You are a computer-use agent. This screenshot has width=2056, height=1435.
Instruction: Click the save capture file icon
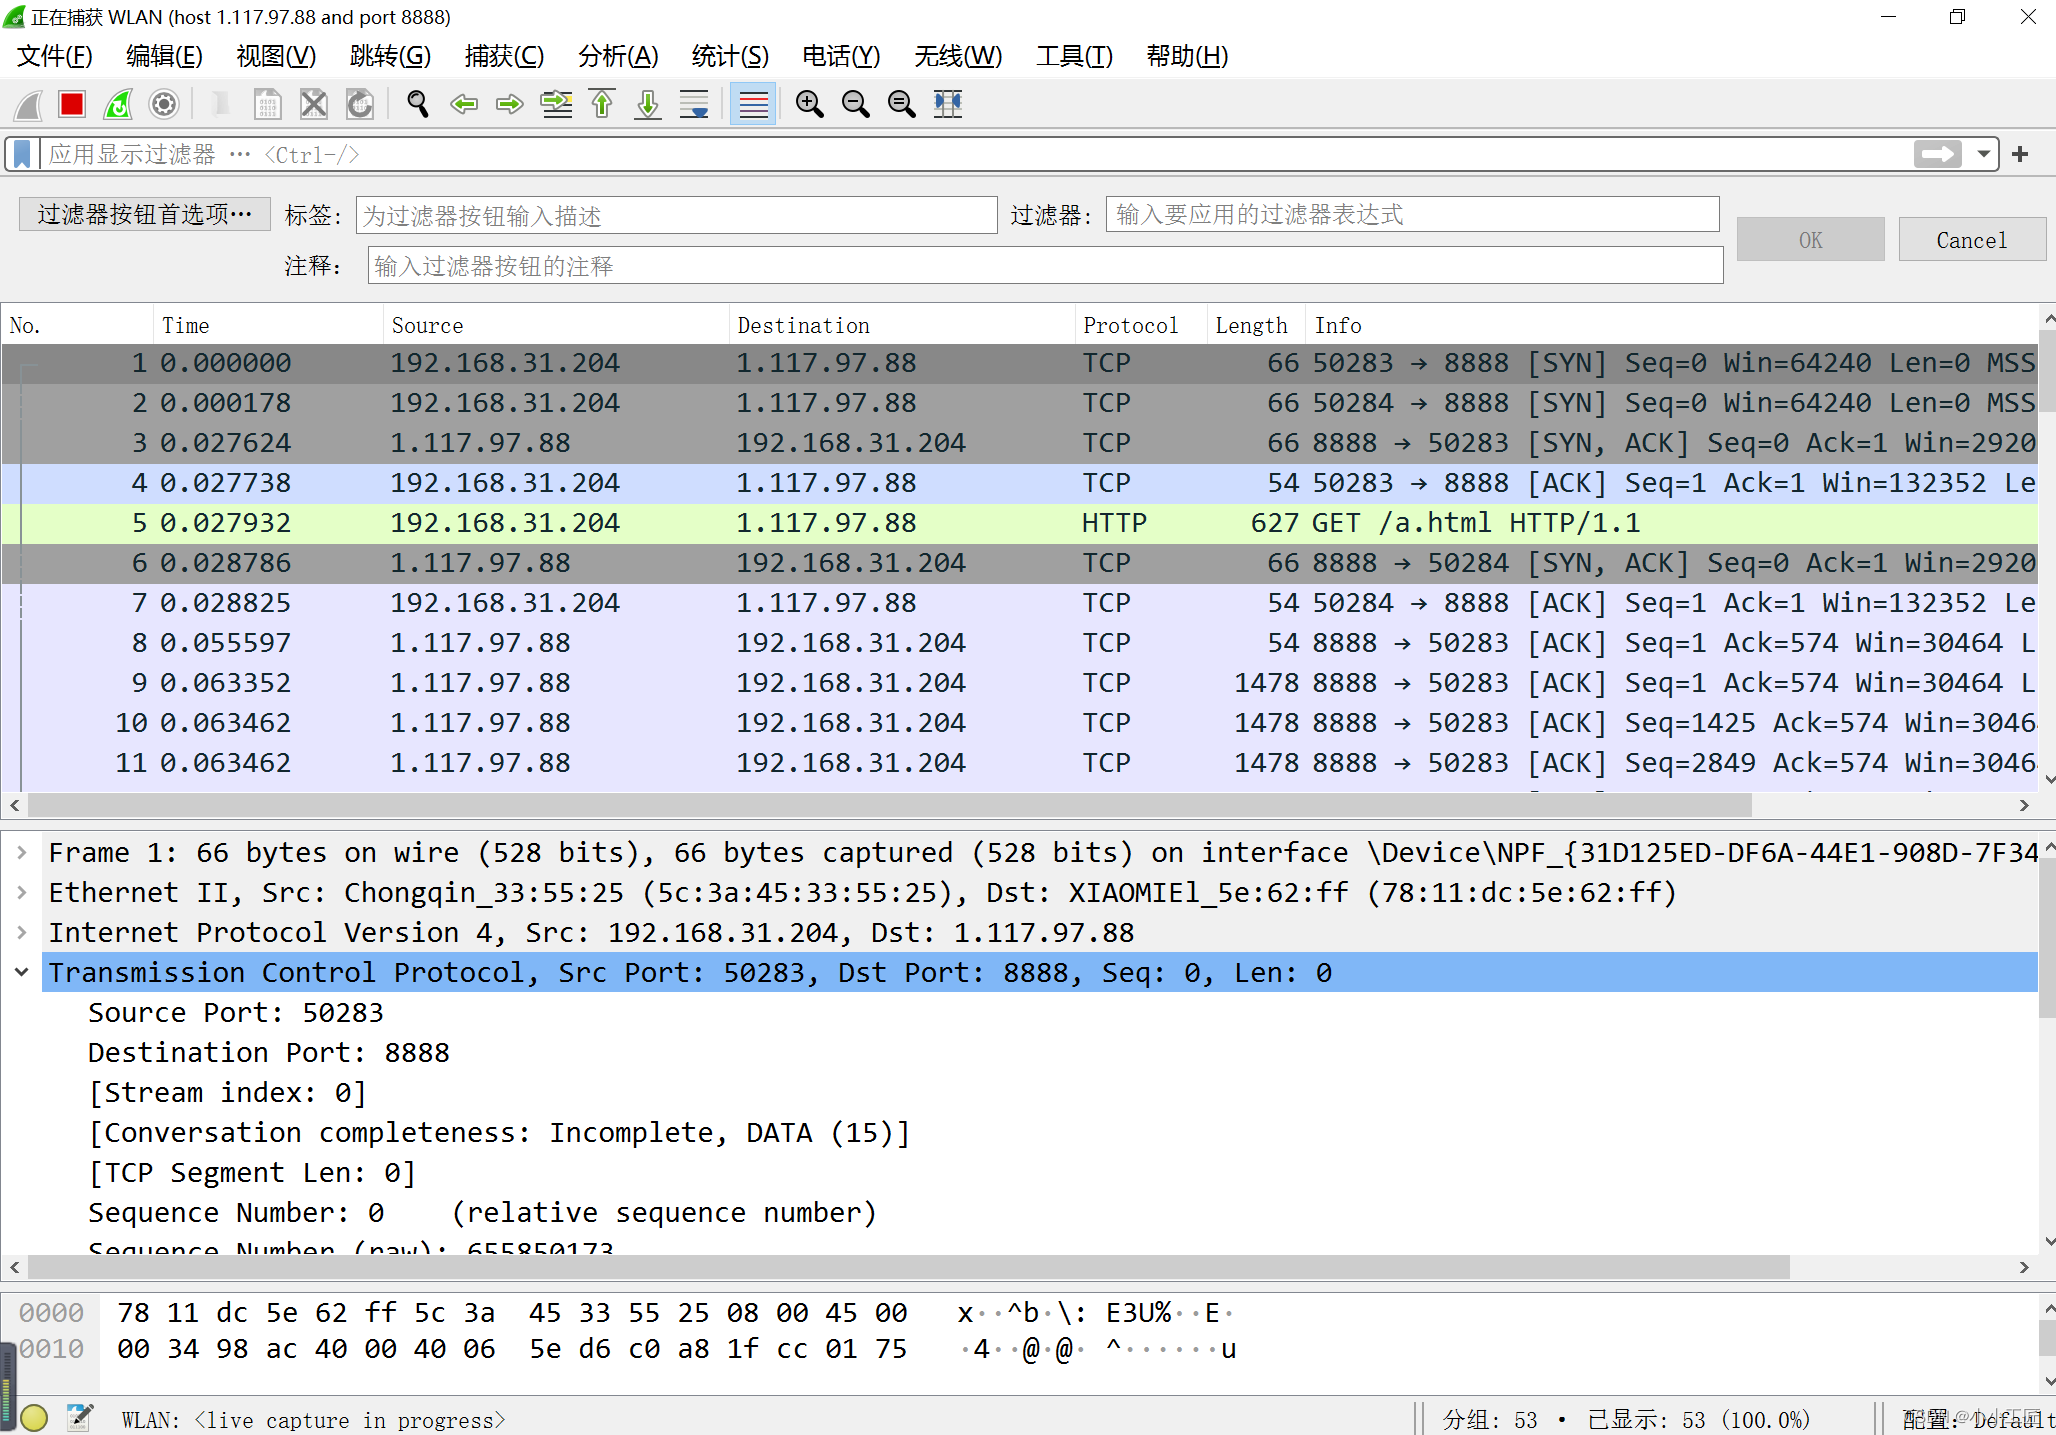point(268,104)
